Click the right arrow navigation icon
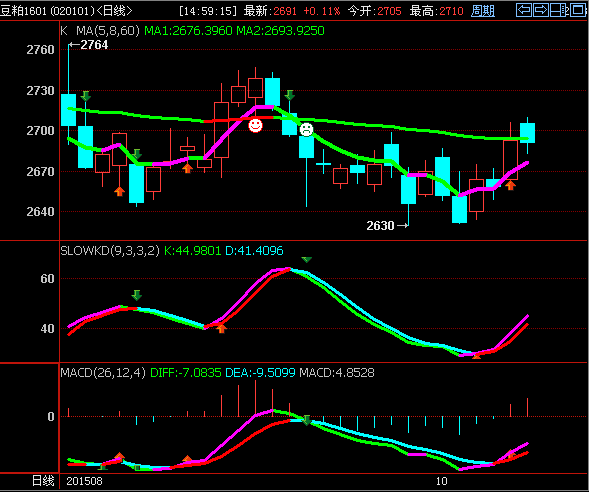This screenshot has width=589, height=492. (x=541, y=10)
